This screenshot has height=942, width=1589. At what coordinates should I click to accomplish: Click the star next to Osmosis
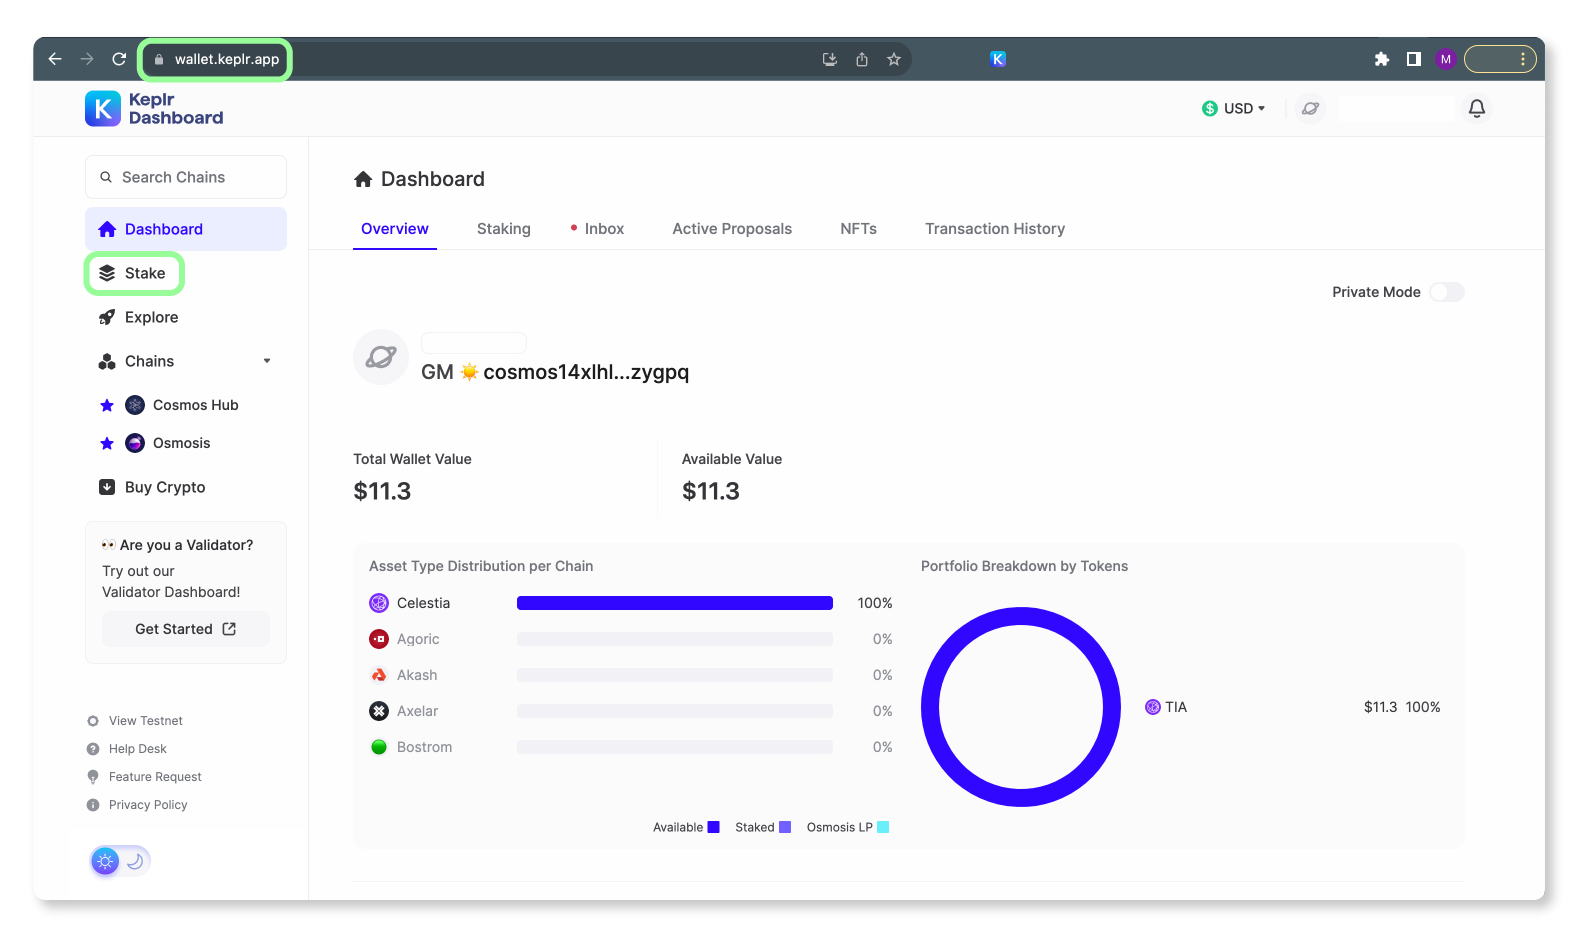(x=107, y=443)
